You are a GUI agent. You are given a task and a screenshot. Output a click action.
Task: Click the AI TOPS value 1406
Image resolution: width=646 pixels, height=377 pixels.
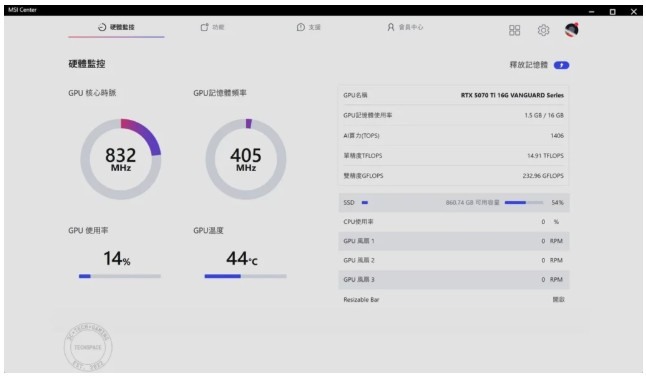557,136
